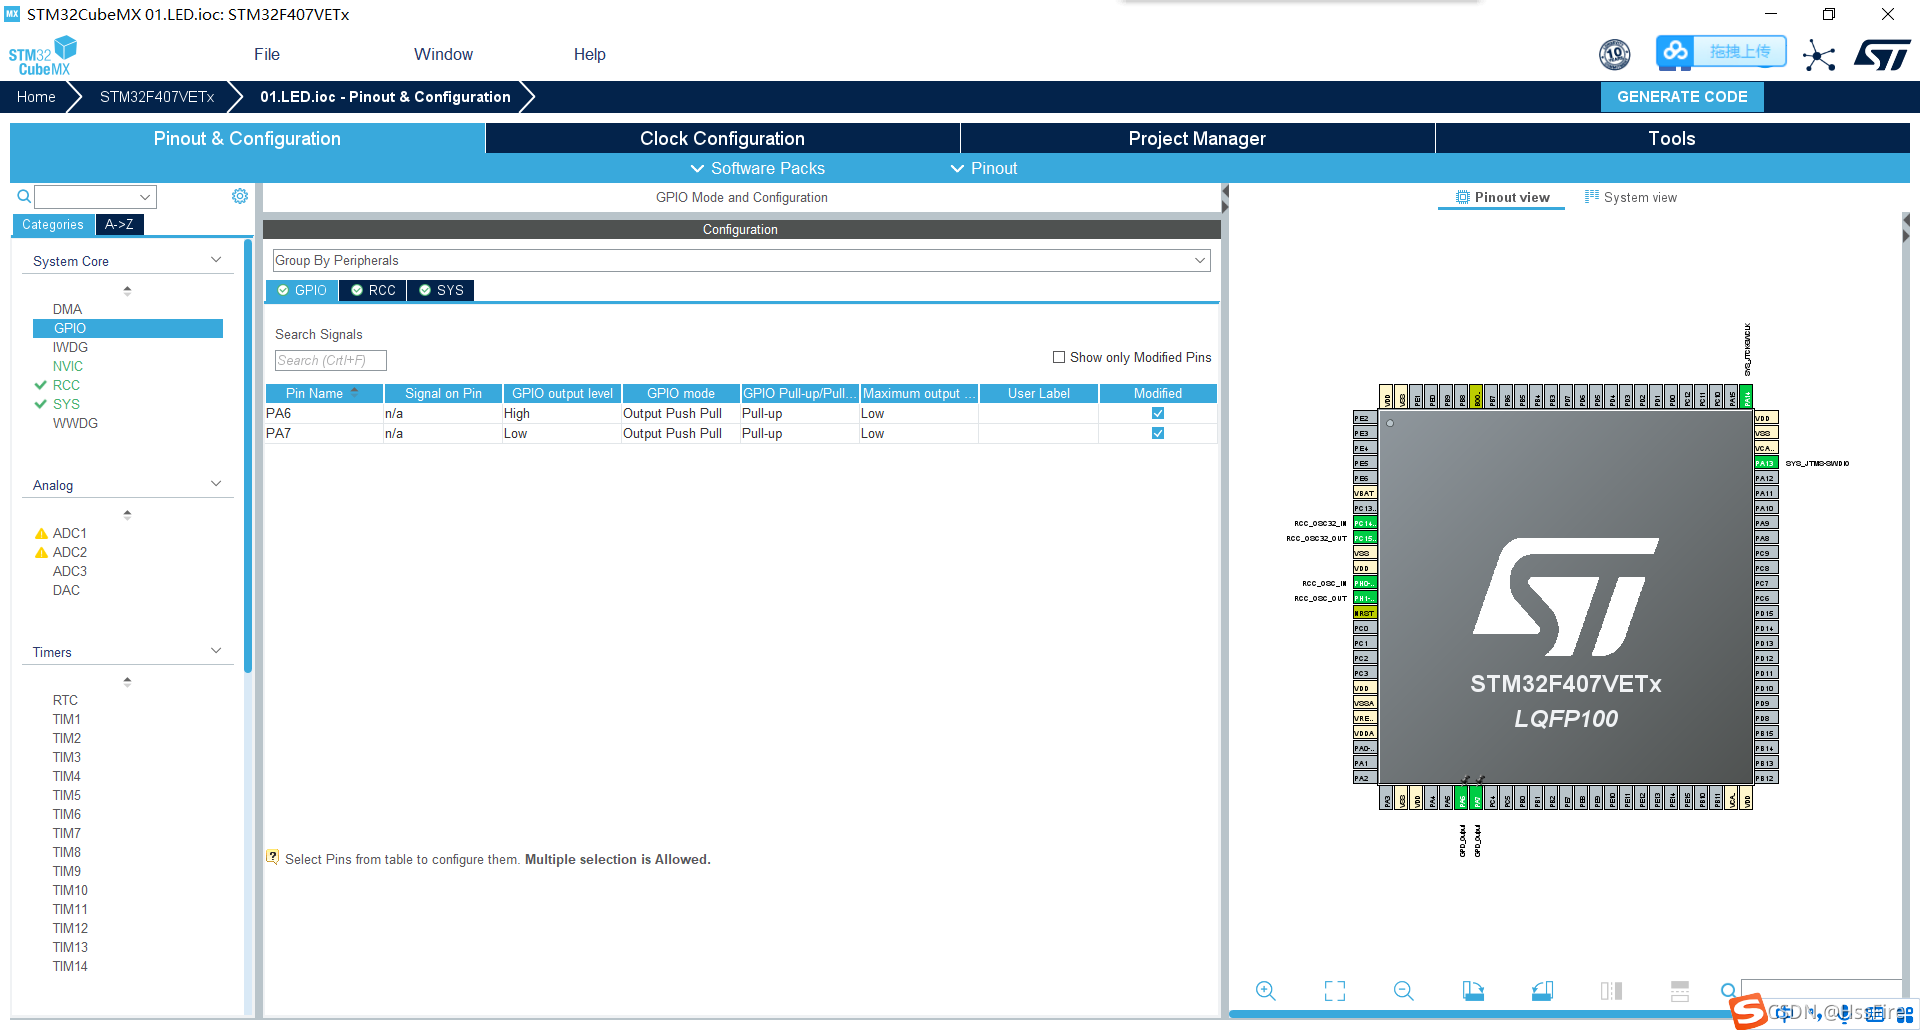Image resolution: width=1920 pixels, height=1030 pixels.
Task: Select pin PC0 on the chip
Action: 1365,628
